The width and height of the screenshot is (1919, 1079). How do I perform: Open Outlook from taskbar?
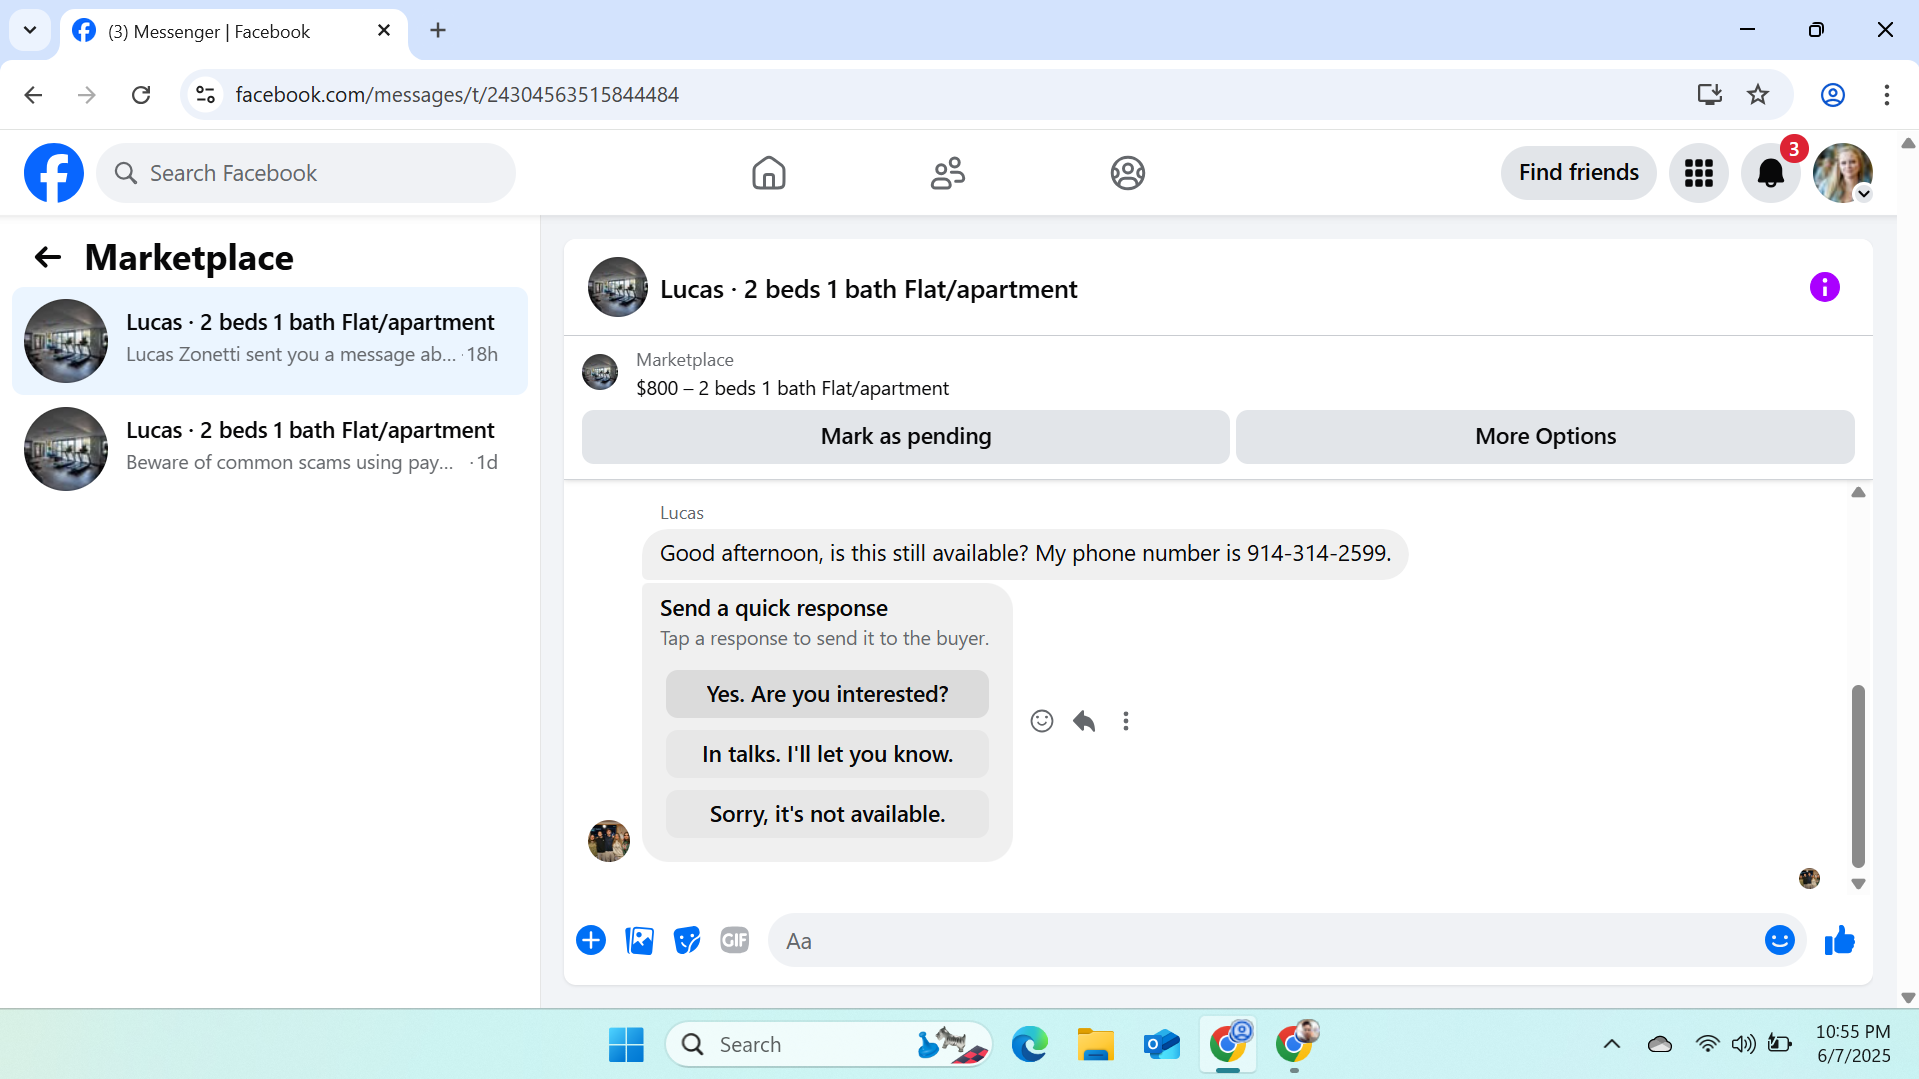coord(1161,1044)
